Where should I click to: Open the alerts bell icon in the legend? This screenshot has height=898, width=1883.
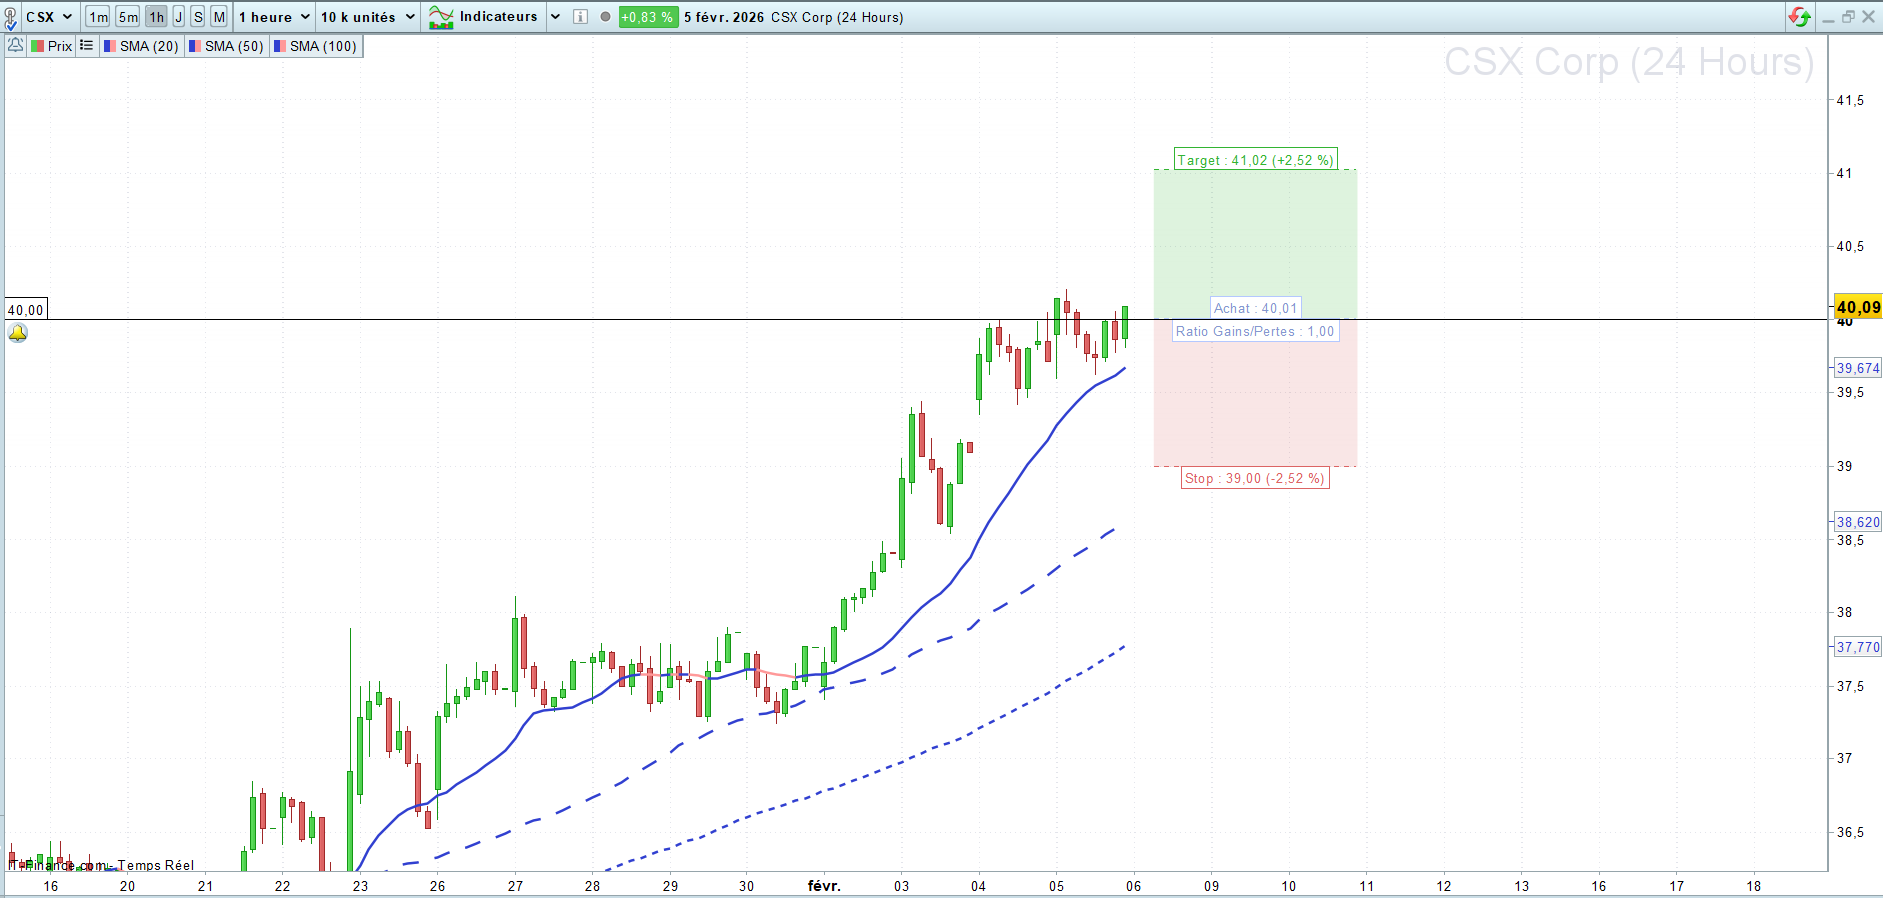pyautogui.click(x=16, y=45)
